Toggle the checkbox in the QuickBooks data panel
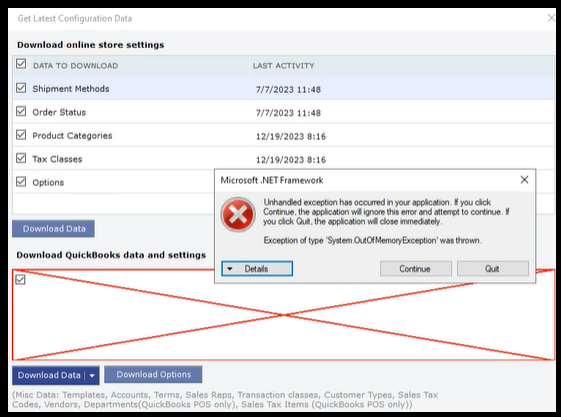Image resolution: width=561 pixels, height=417 pixels. pyautogui.click(x=20, y=279)
